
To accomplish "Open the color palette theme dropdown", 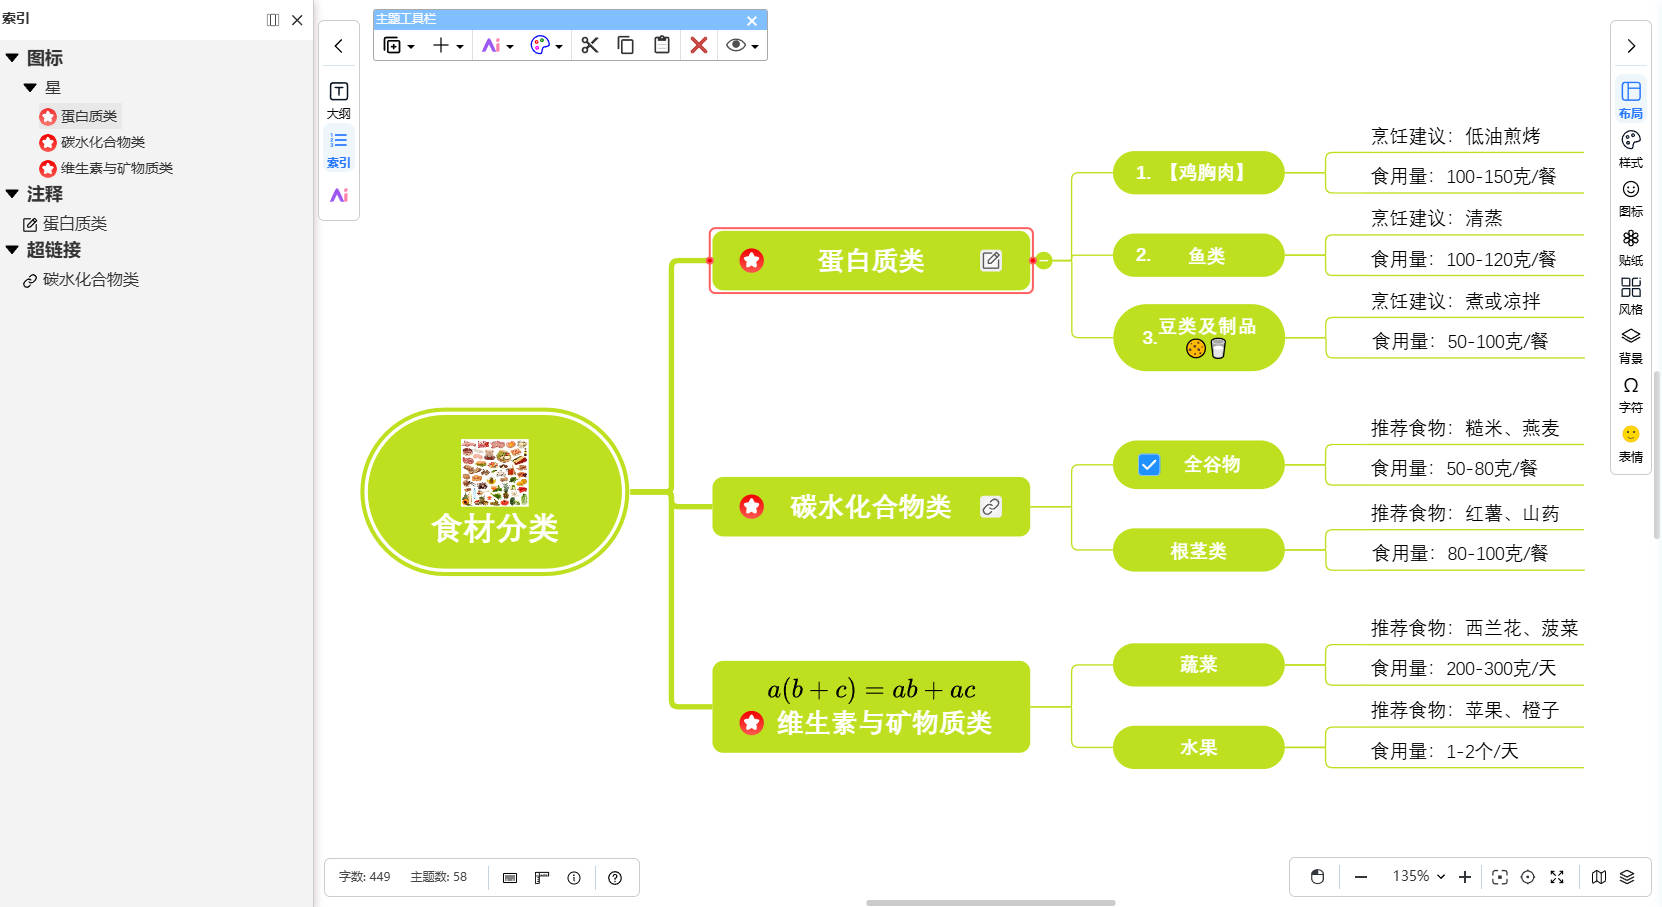I will tap(546, 45).
